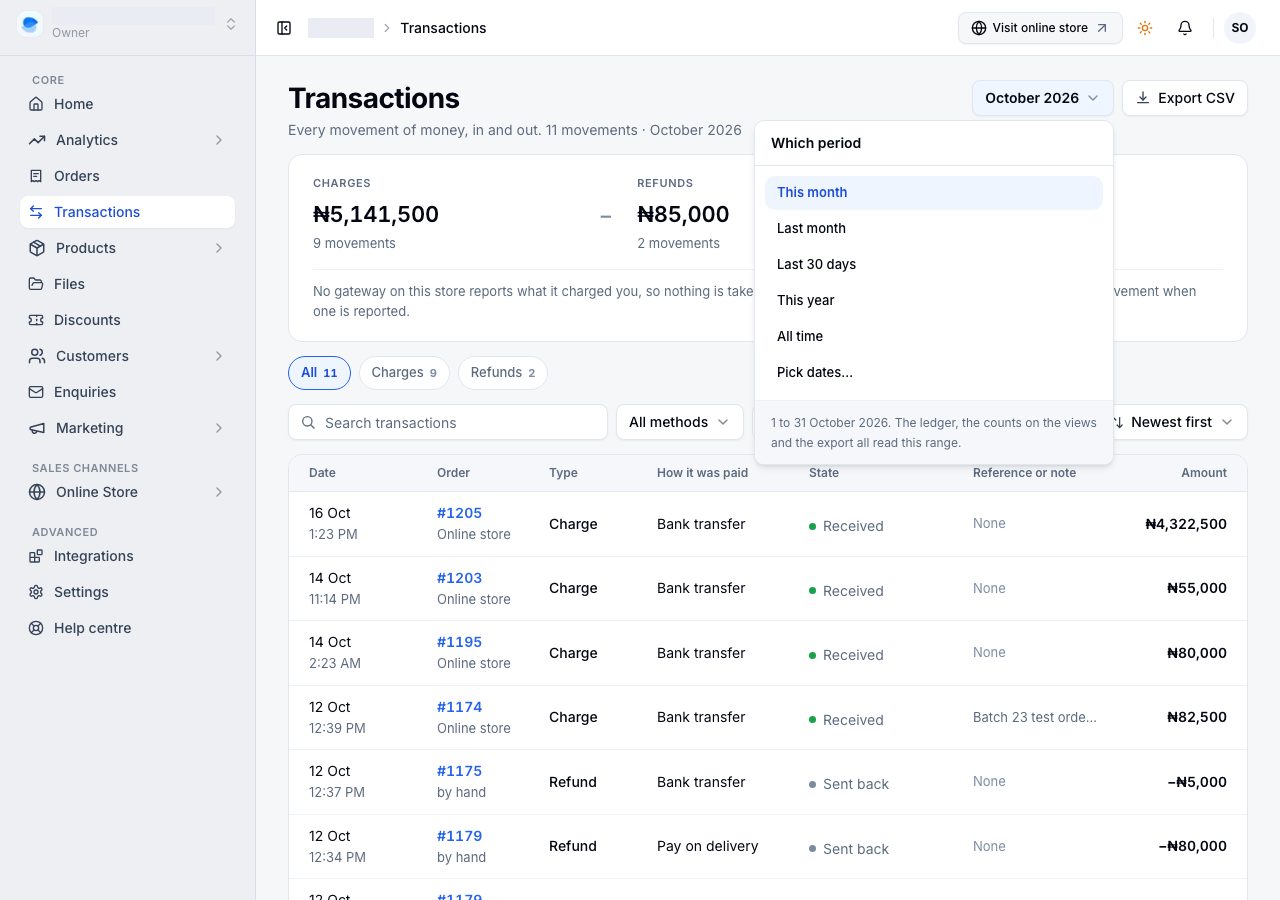
Task: Click the Files folder icon
Action: tap(36, 284)
